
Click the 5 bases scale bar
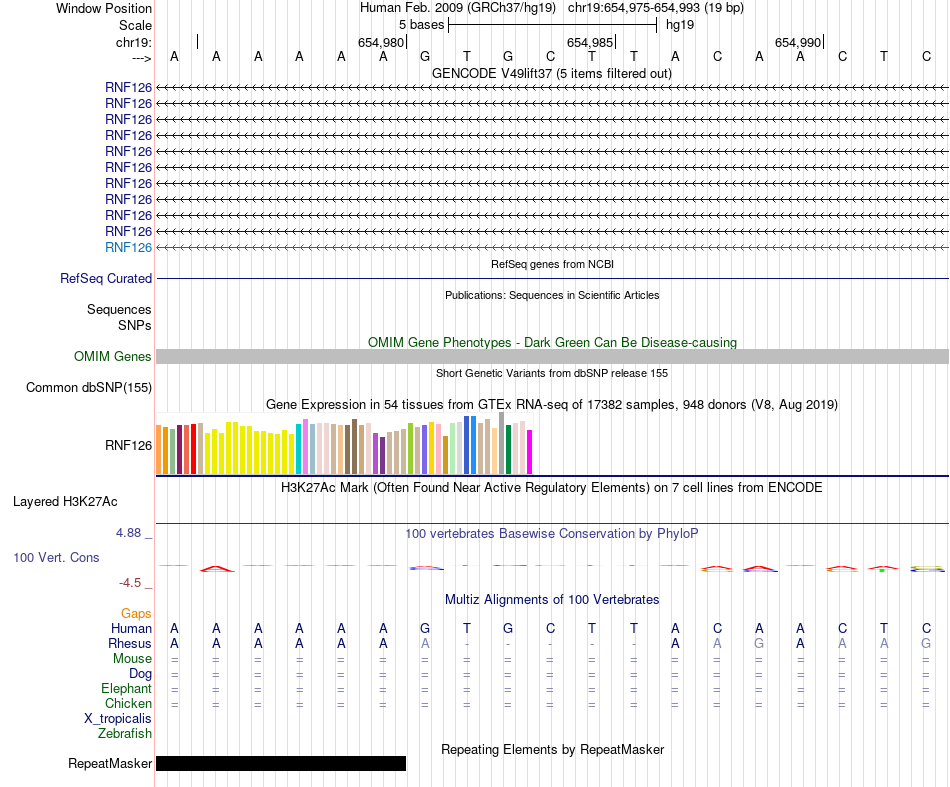pos(552,25)
